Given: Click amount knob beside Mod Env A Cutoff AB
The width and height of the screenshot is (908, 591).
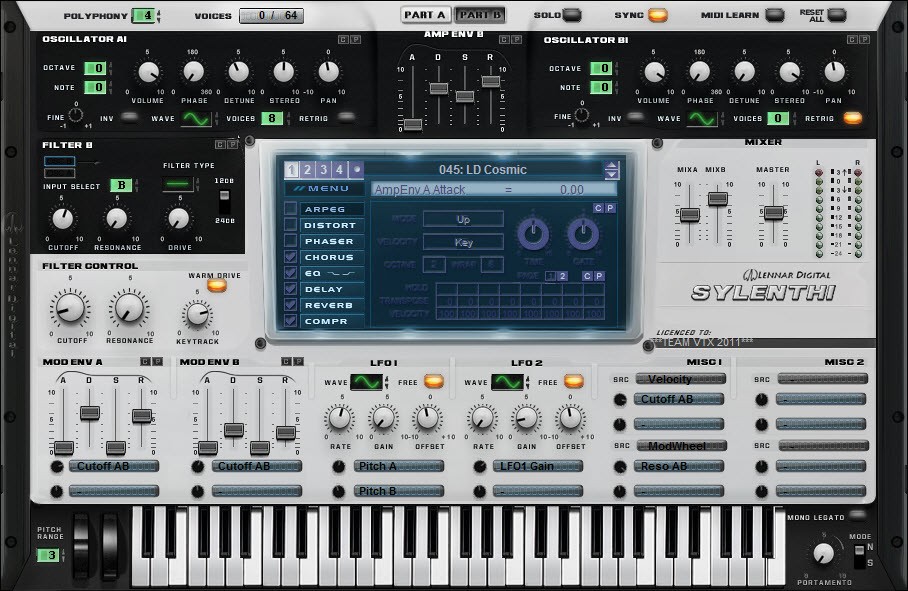Looking at the screenshot, I should coord(57,467).
